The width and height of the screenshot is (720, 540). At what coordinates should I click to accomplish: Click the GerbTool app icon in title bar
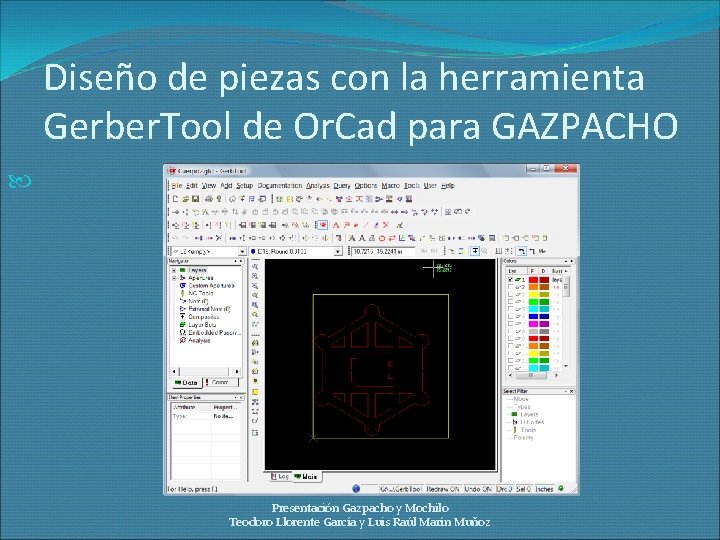coord(172,171)
